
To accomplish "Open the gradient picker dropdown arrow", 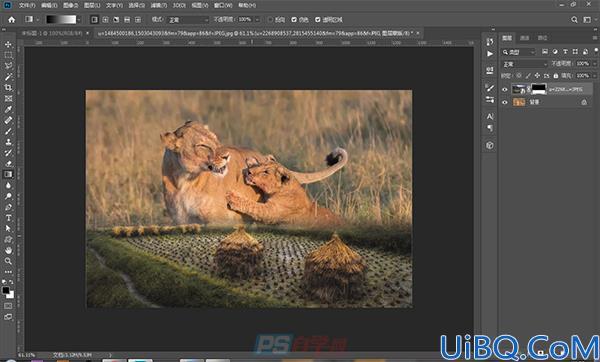I will pos(79,20).
